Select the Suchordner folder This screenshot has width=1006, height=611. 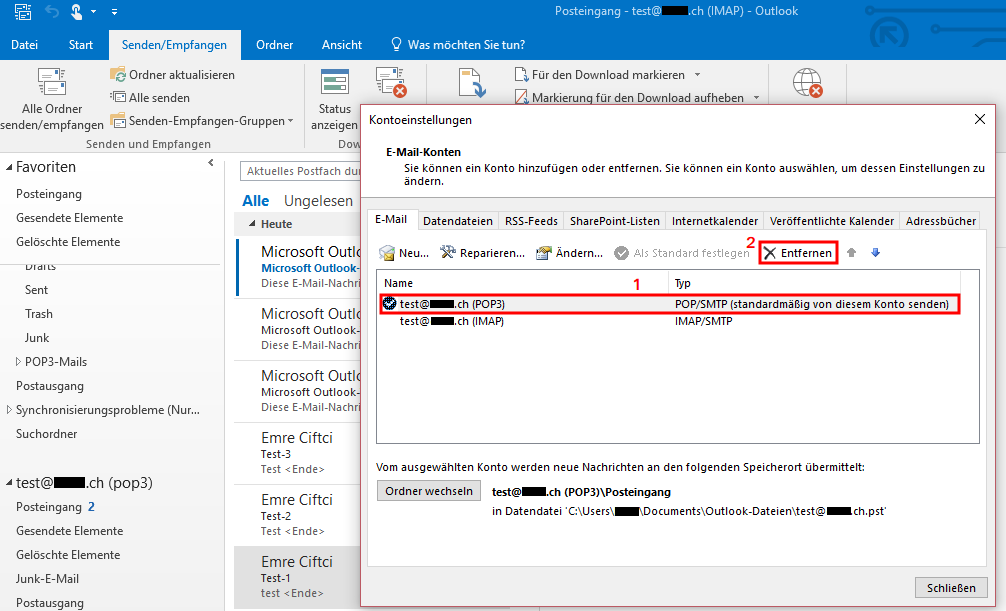pos(46,434)
